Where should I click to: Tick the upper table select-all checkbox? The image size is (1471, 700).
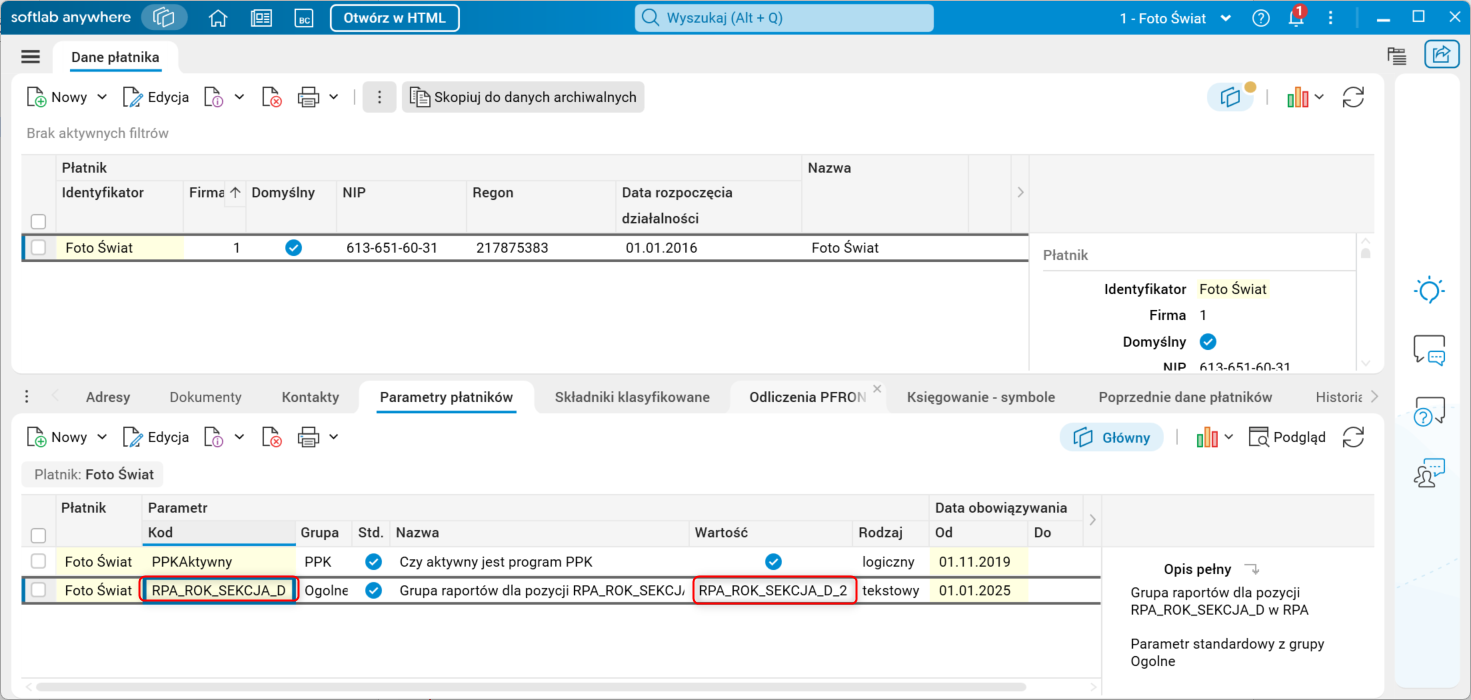[x=38, y=221]
